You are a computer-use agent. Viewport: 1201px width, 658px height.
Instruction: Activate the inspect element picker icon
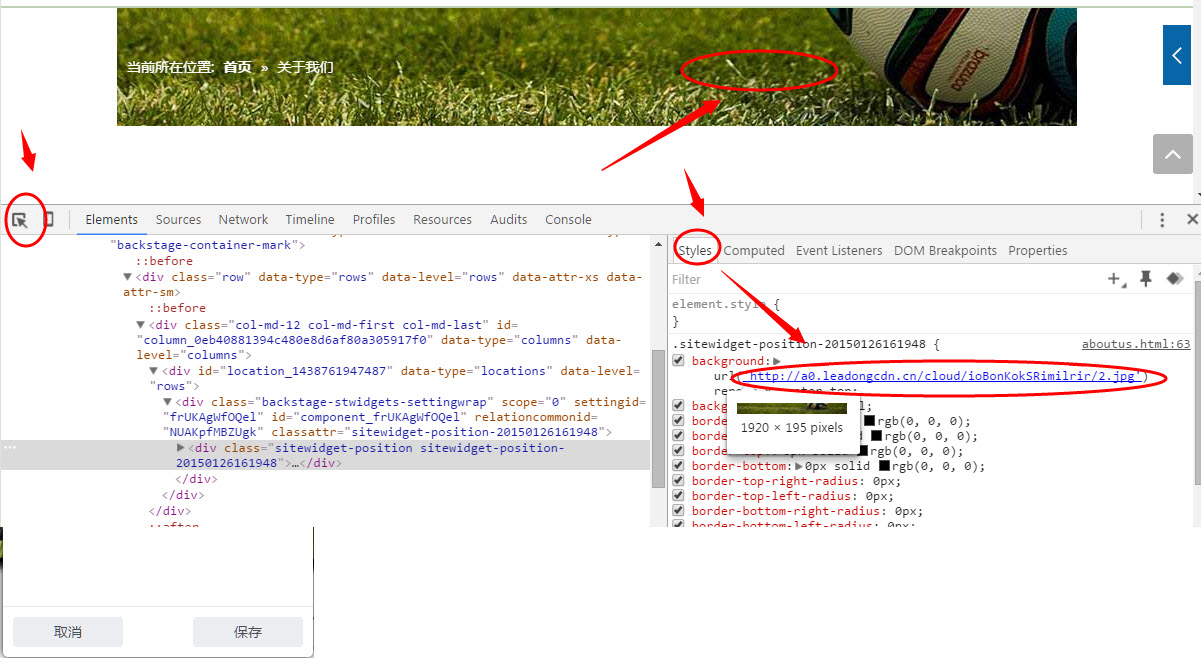(20, 220)
